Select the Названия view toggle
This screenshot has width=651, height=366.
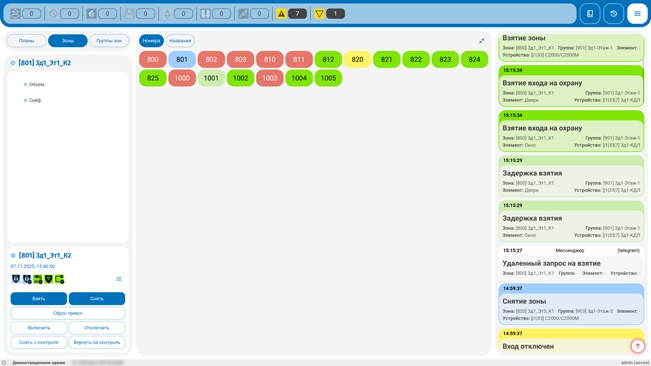pyautogui.click(x=180, y=41)
